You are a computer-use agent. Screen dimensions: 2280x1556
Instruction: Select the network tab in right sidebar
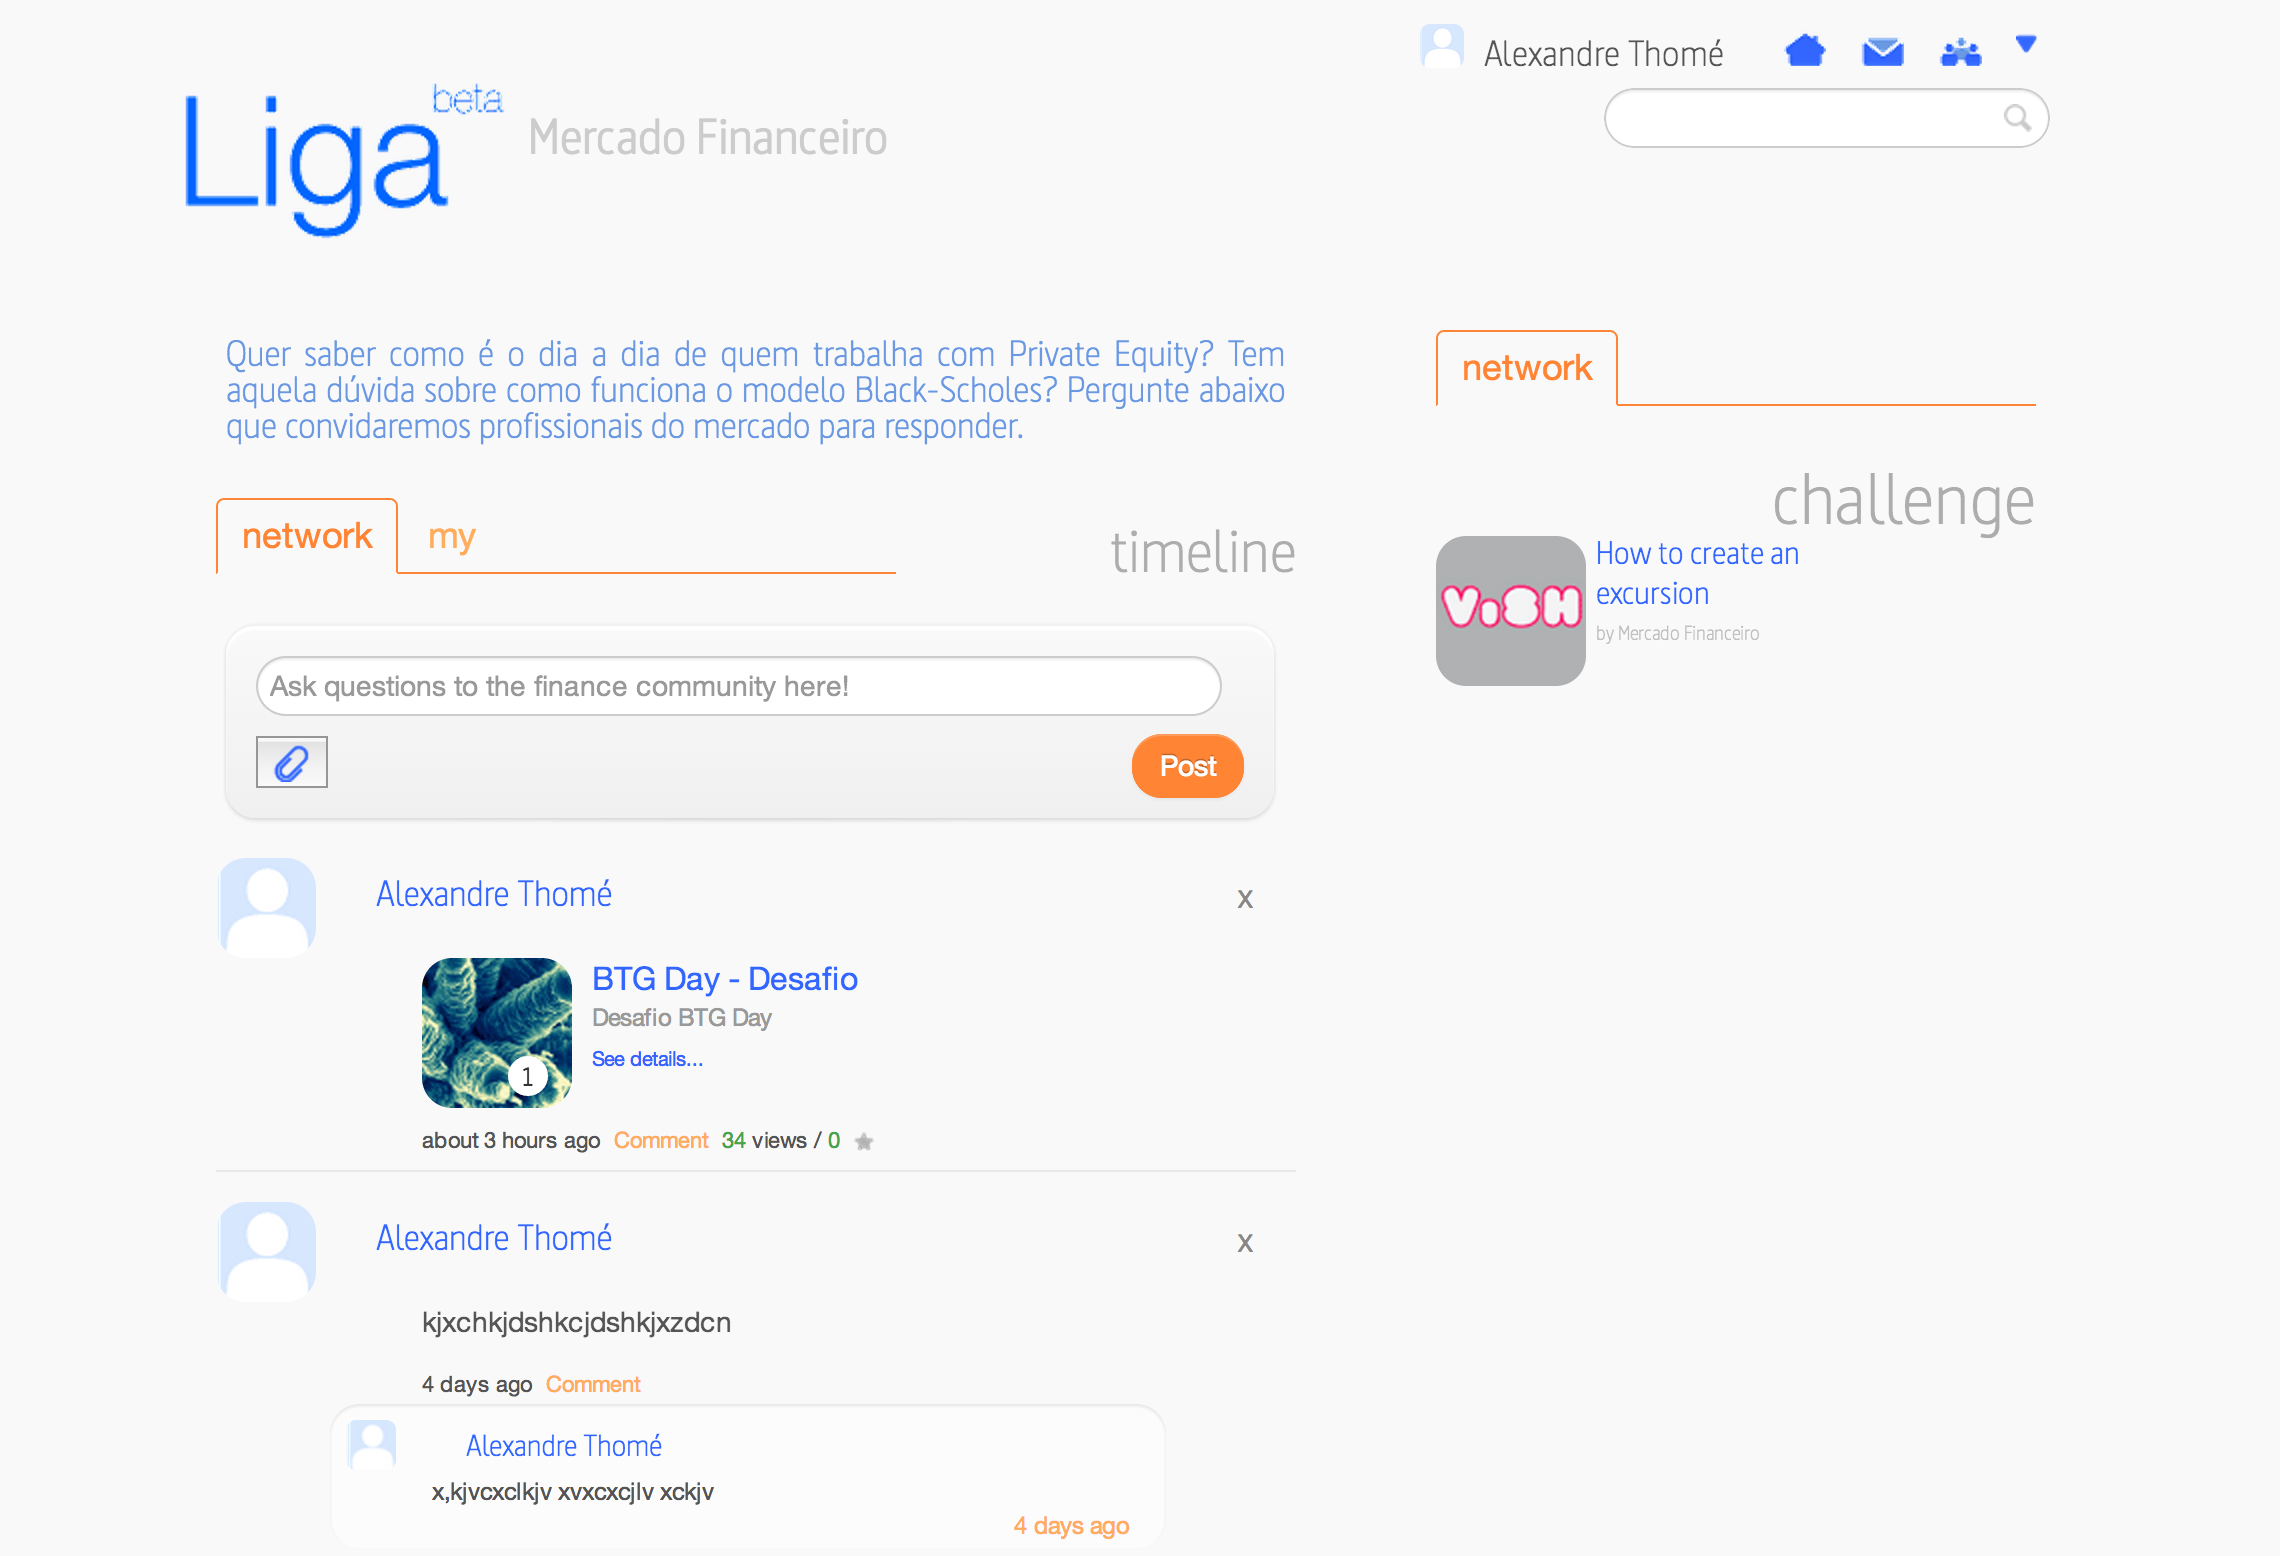click(x=1527, y=368)
